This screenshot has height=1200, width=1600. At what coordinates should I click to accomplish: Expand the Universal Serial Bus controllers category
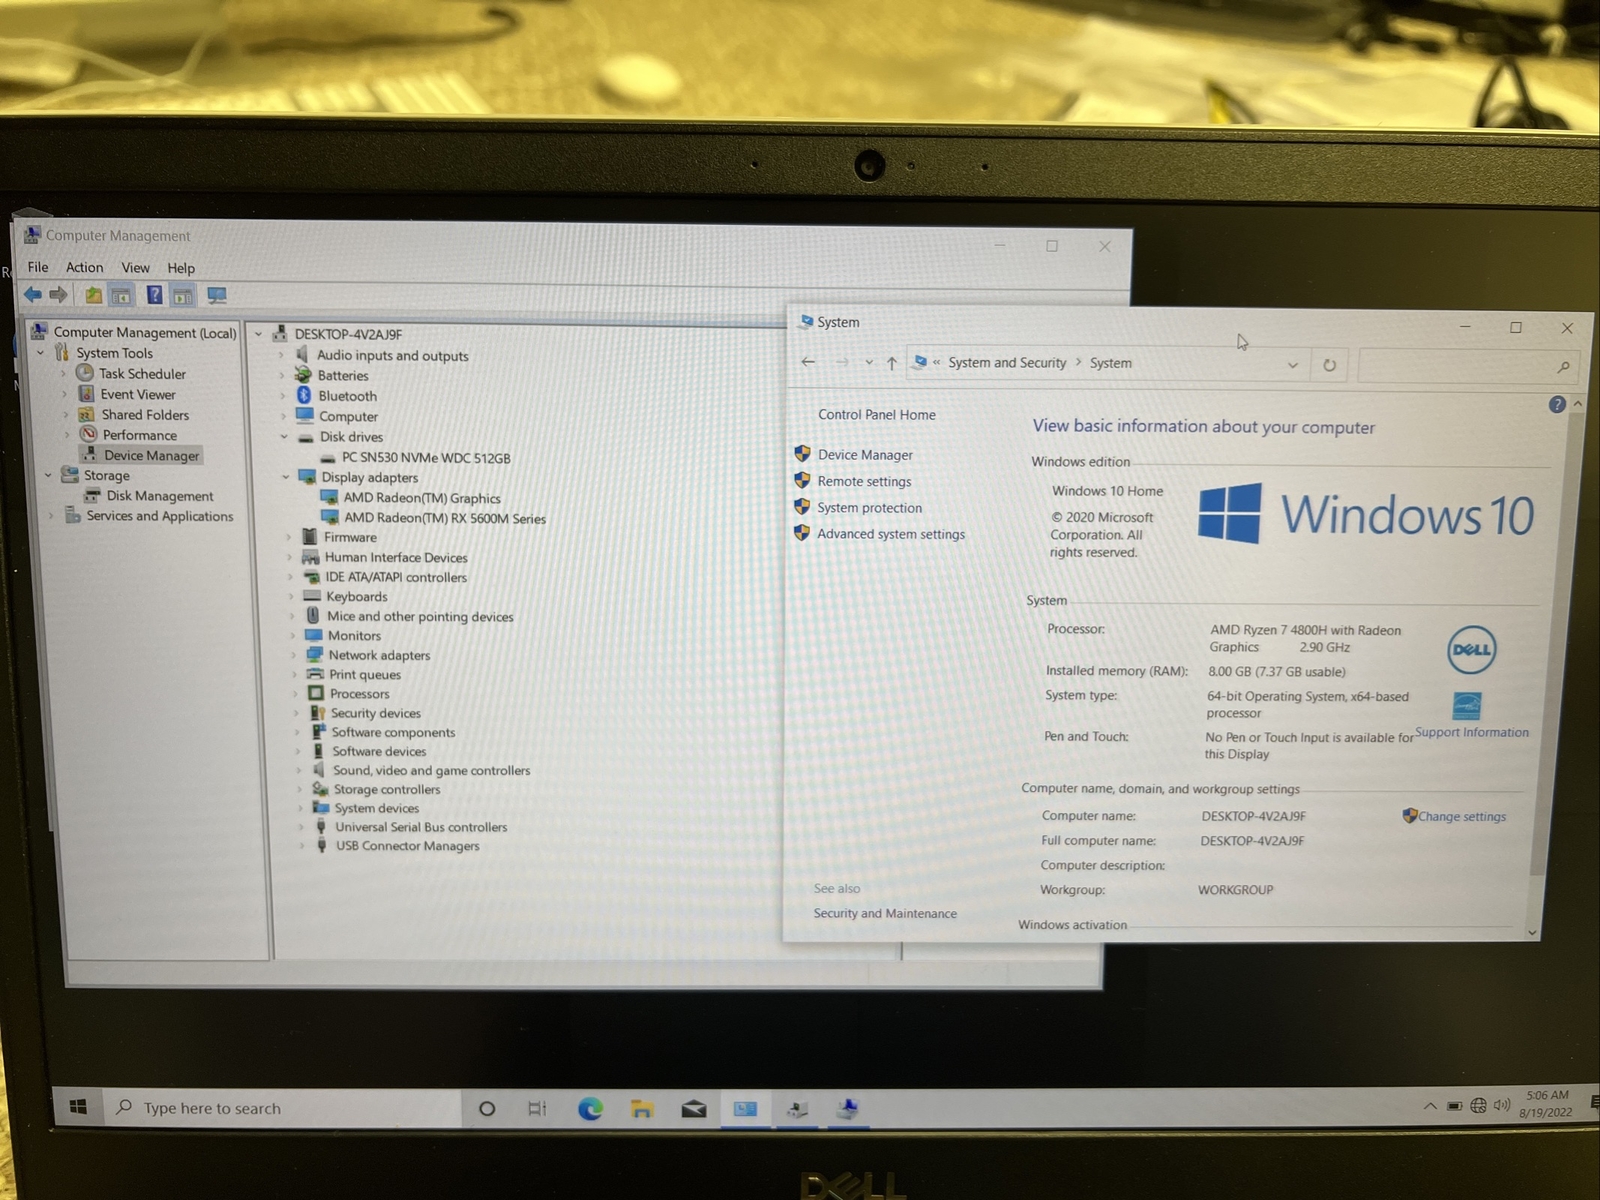pyautogui.click(x=300, y=827)
